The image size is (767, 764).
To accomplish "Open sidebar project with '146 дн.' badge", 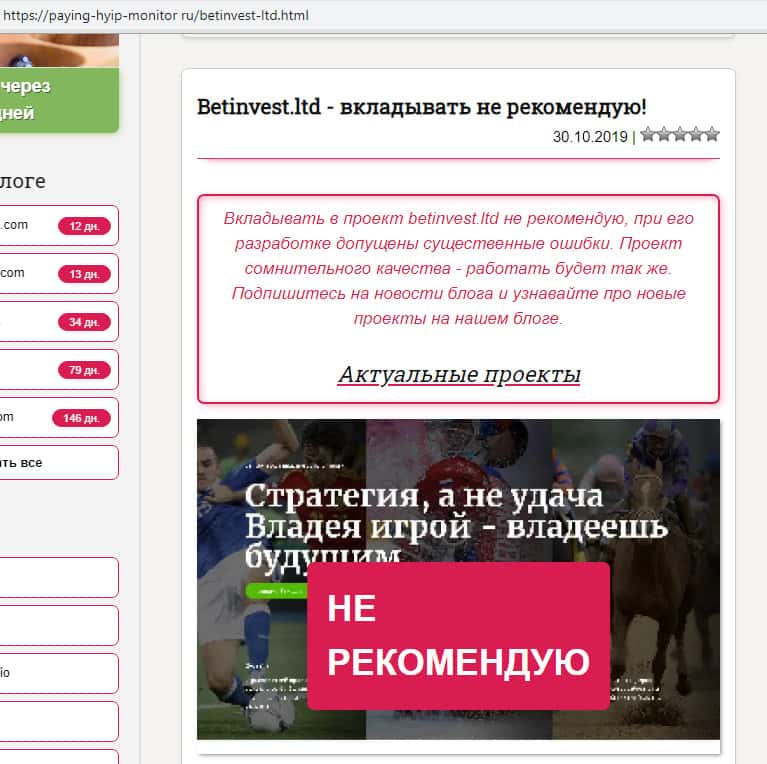I will coord(59,417).
